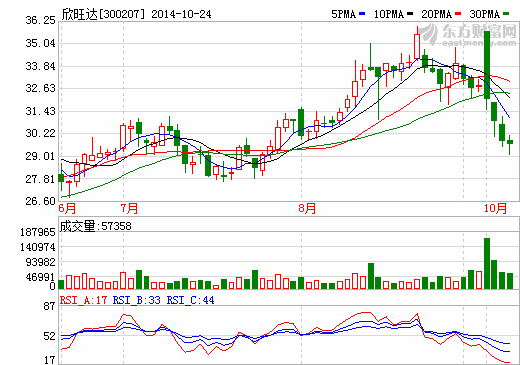Click the 31.43 price axis label
520x365 pixels.
pyautogui.click(x=41, y=111)
